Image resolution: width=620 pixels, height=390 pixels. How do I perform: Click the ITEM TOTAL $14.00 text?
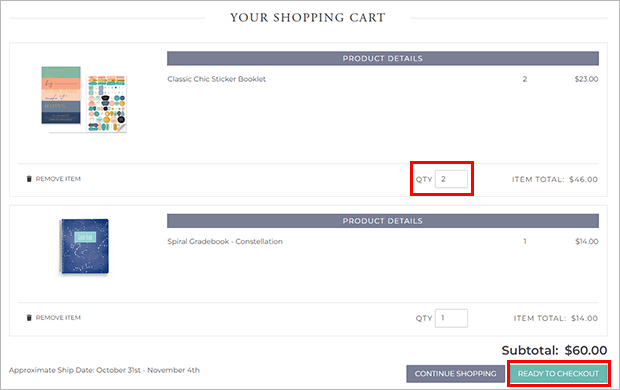click(x=556, y=318)
